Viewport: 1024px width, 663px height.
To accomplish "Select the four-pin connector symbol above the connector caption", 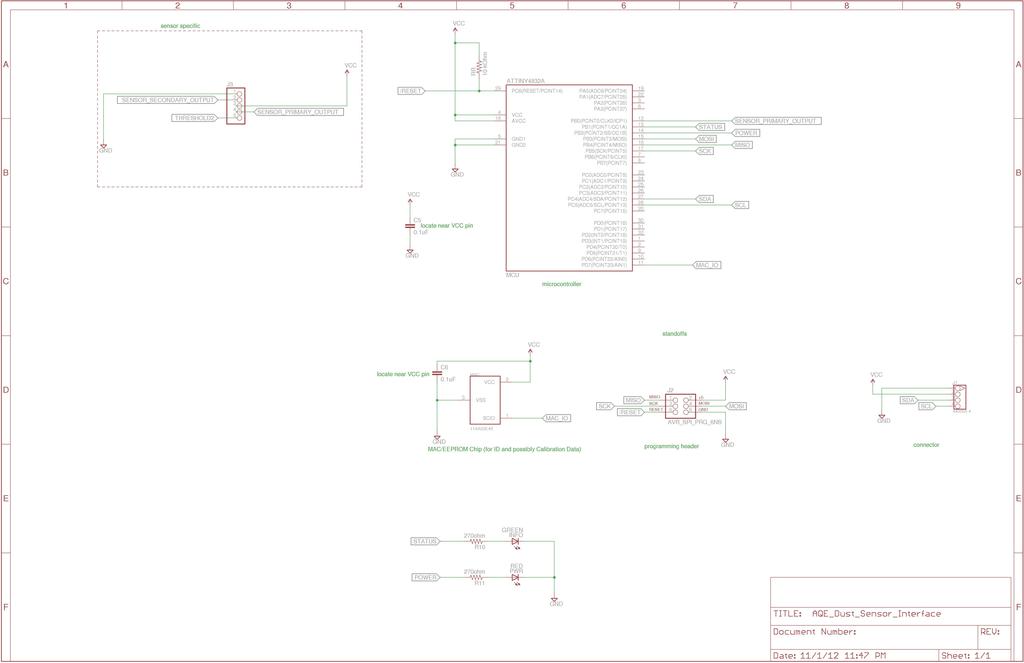I will click(959, 398).
